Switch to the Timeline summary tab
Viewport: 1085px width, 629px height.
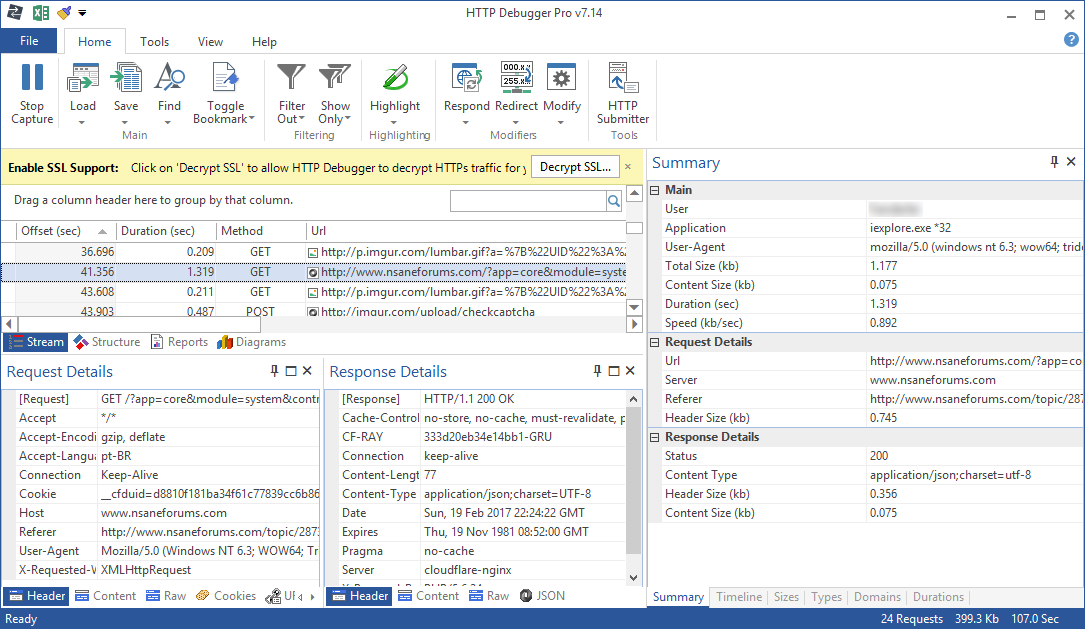[x=738, y=596]
